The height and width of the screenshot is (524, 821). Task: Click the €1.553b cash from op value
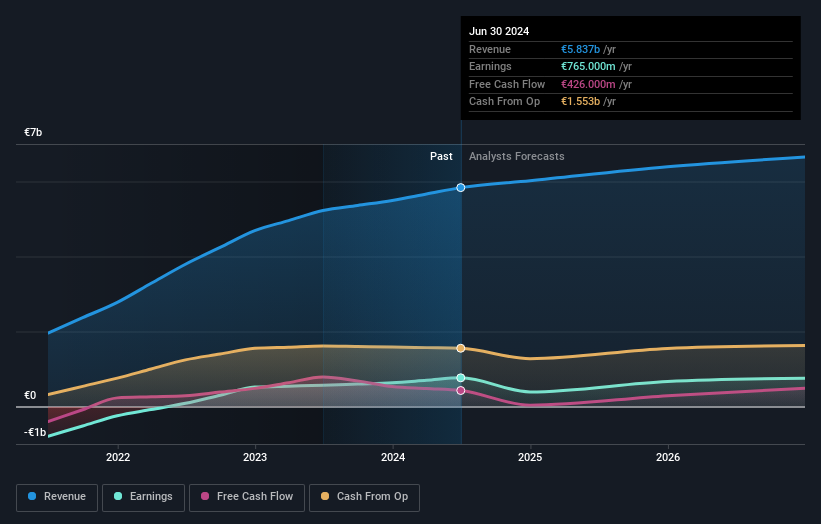[581, 102]
